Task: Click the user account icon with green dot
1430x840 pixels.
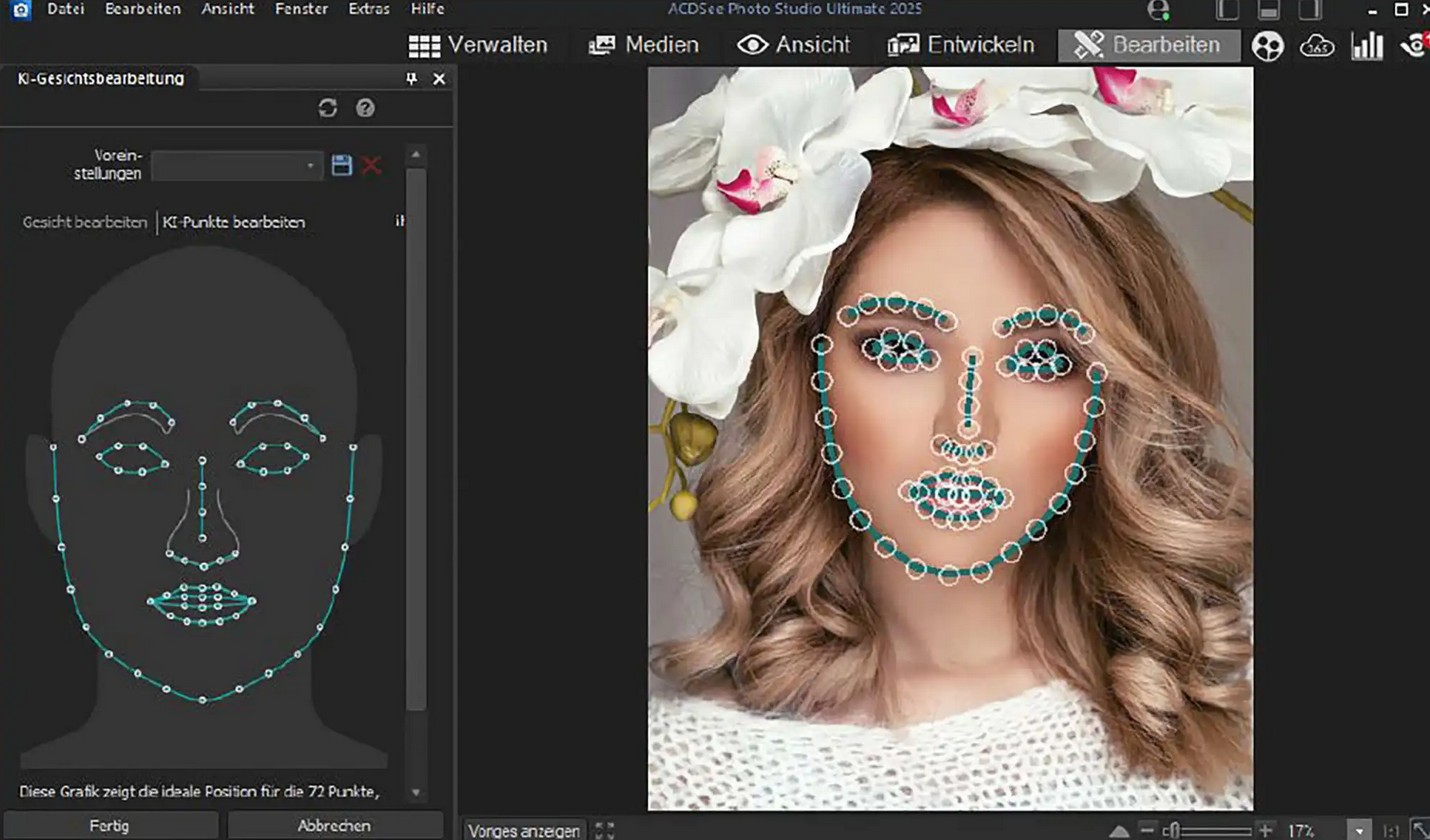Action: coord(1158,10)
